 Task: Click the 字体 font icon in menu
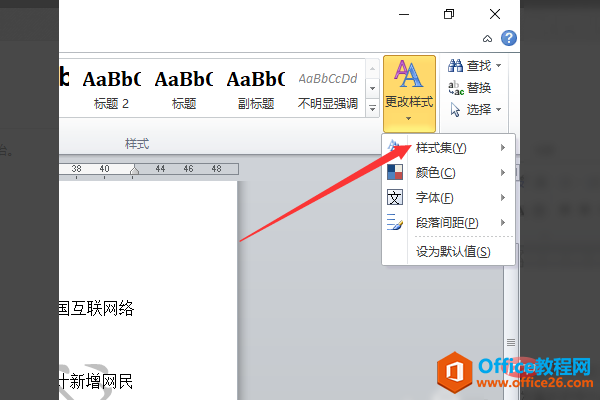(395, 198)
